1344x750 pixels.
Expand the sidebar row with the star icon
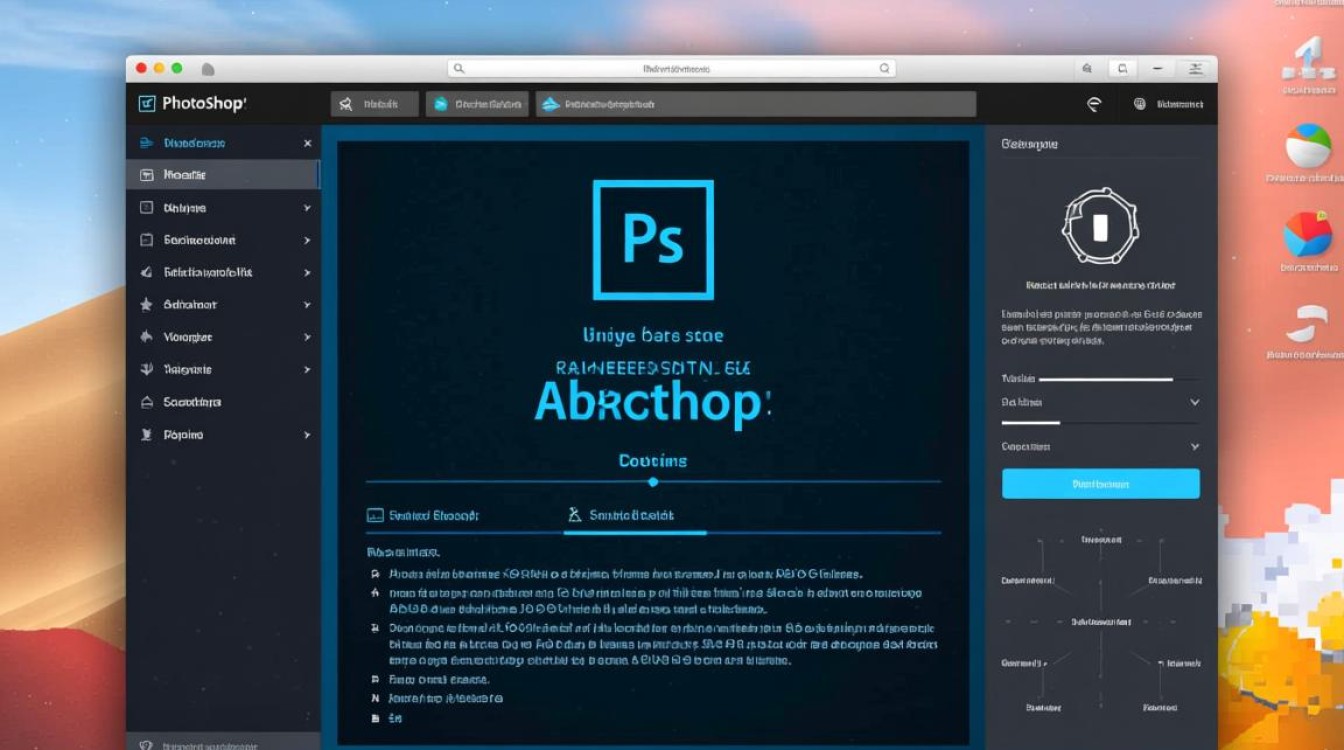coord(307,304)
